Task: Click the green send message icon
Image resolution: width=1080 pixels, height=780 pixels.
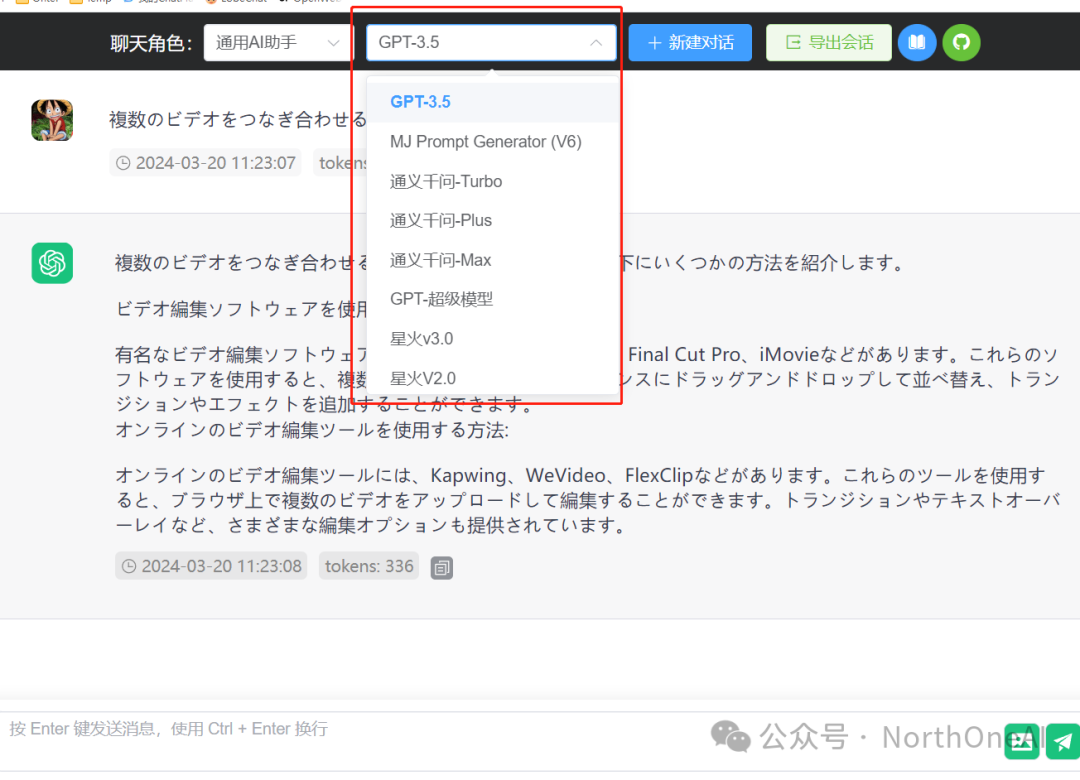Action: (1063, 741)
